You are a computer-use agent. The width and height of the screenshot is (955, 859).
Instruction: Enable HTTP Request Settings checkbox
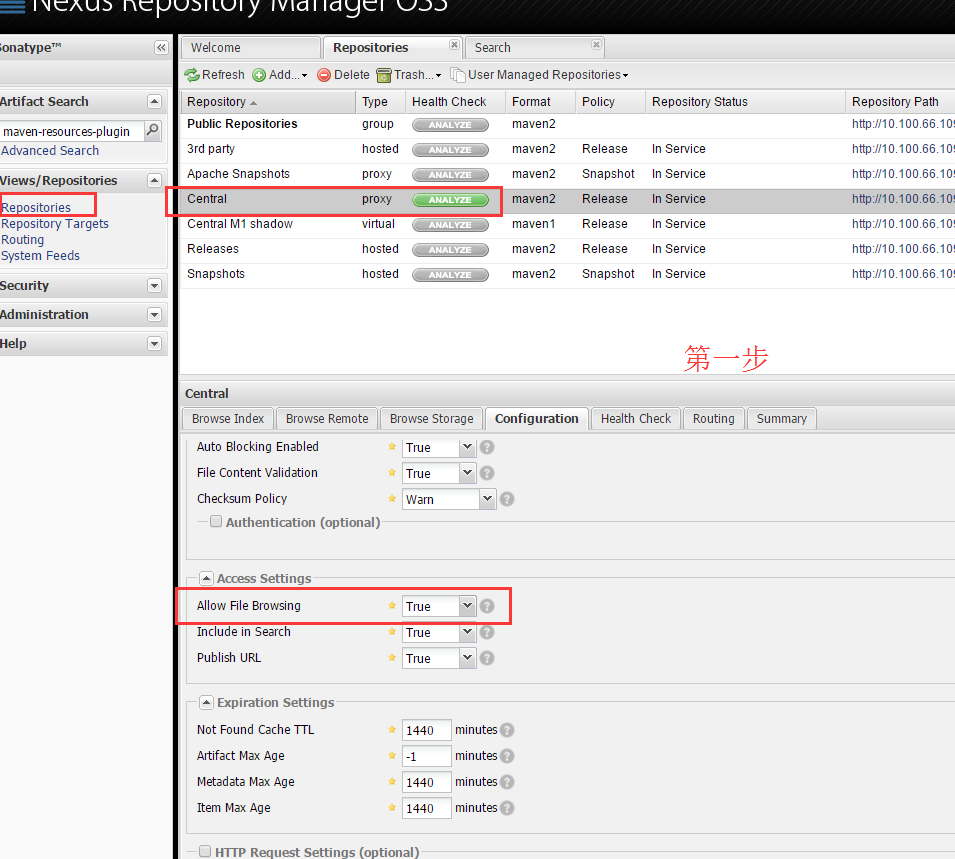[x=205, y=851]
